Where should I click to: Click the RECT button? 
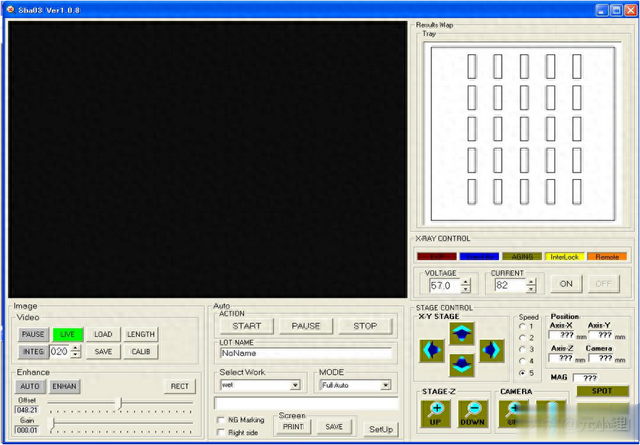(180, 386)
